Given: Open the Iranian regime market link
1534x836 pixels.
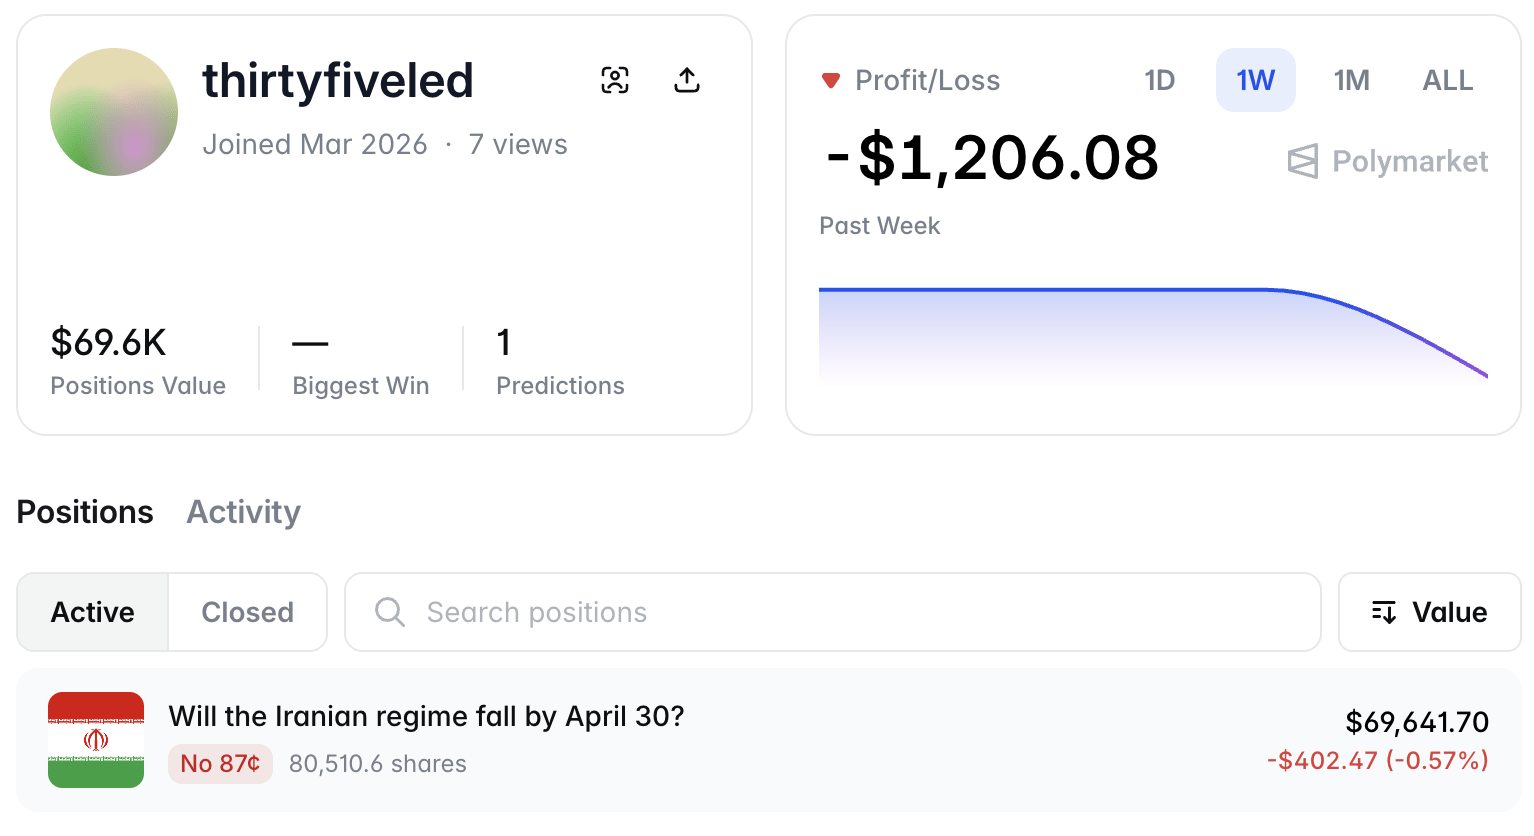Looking at the screenshot, I should [x=426, y=716].
